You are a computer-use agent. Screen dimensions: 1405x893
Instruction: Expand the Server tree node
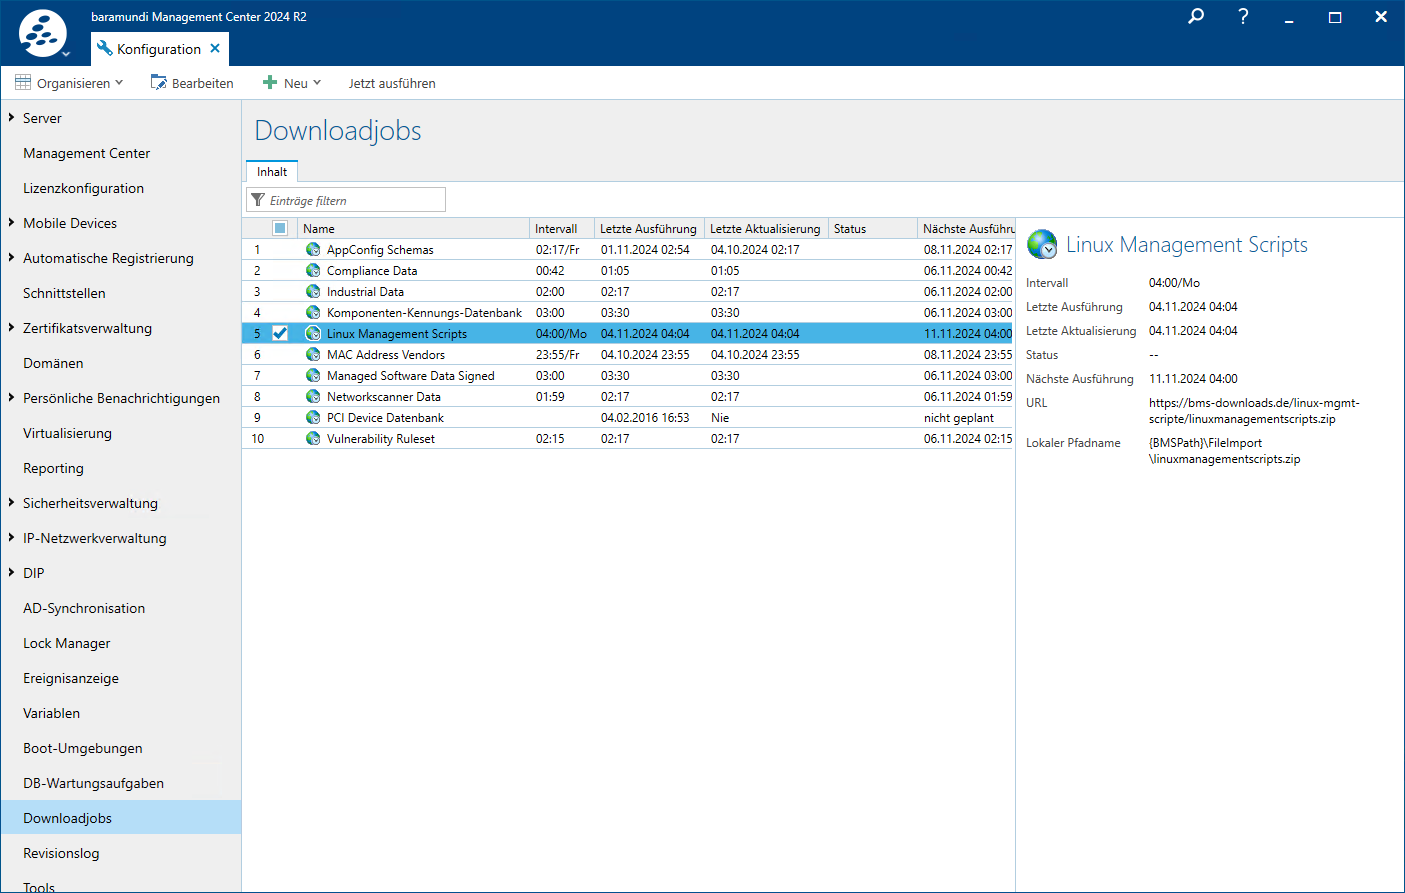(x=11, y=118)
